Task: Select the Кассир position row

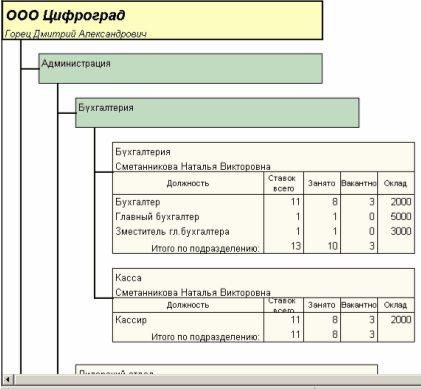Action: tap(263, 320)
